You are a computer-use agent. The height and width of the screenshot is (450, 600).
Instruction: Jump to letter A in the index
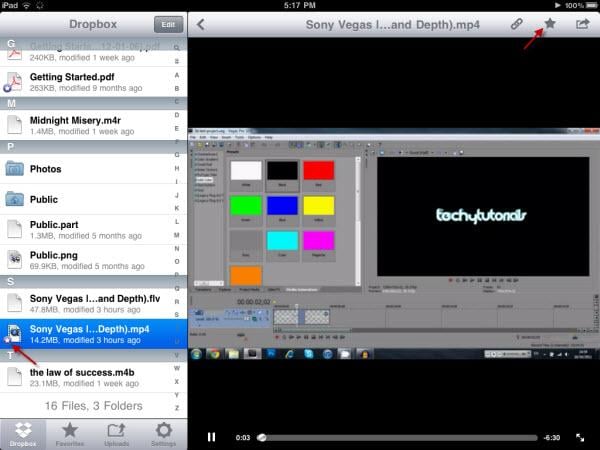click(177, 75)
